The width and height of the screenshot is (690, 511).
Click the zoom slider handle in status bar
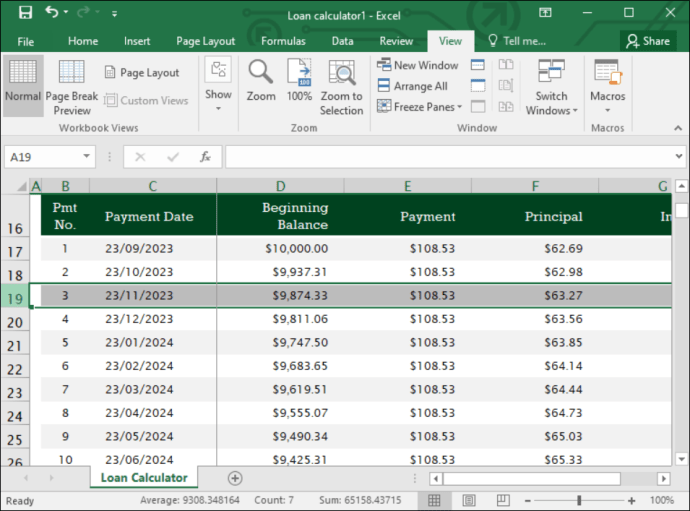tap(579, 500)
